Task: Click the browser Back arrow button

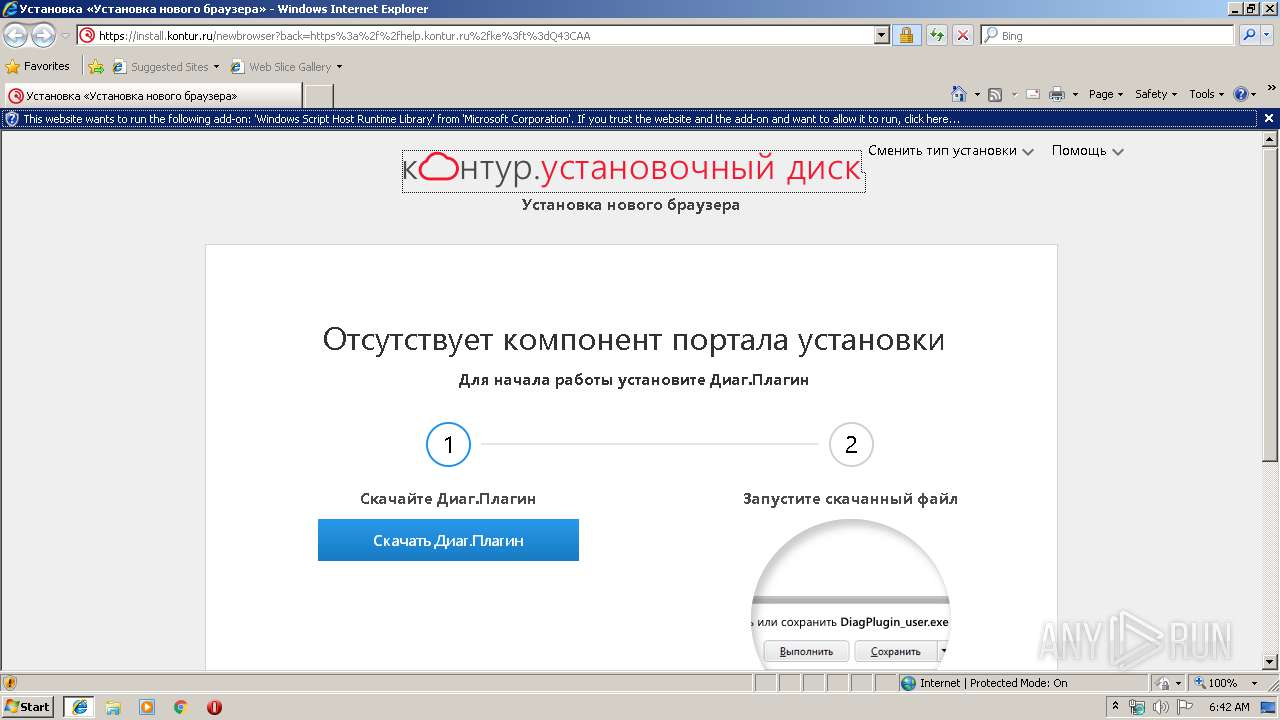Action: coord(16,36)
